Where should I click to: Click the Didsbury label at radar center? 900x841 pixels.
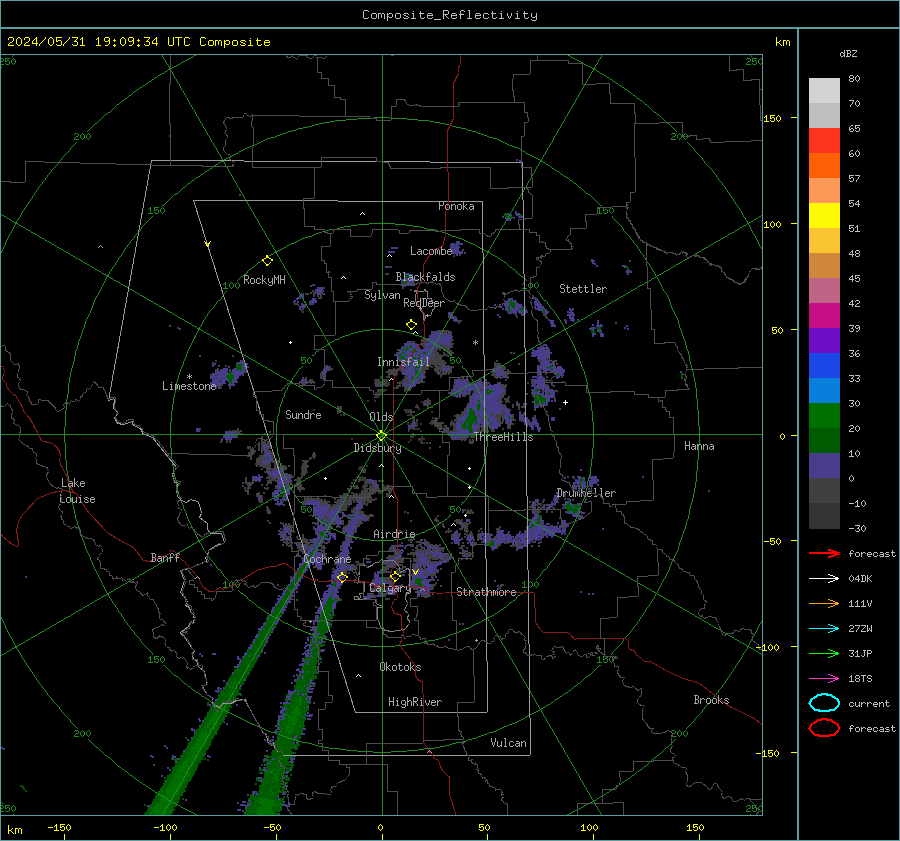coord(377,448)
